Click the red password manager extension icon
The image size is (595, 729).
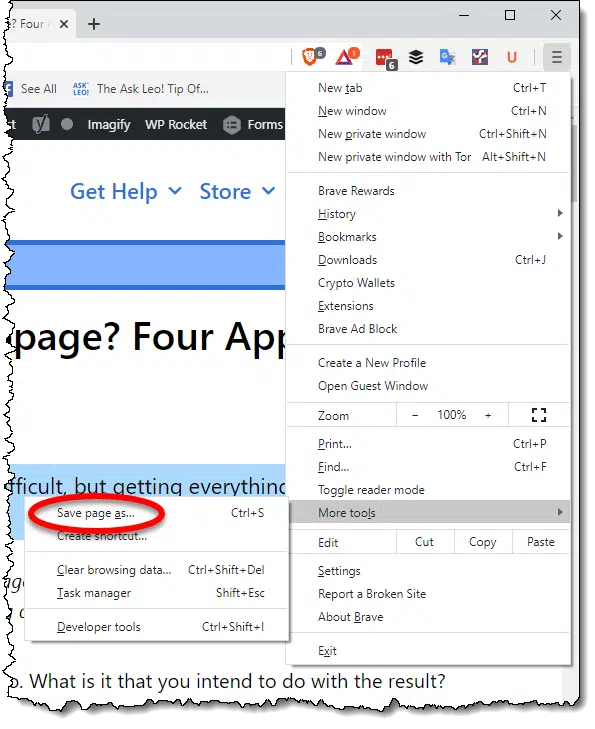point(385,58)
